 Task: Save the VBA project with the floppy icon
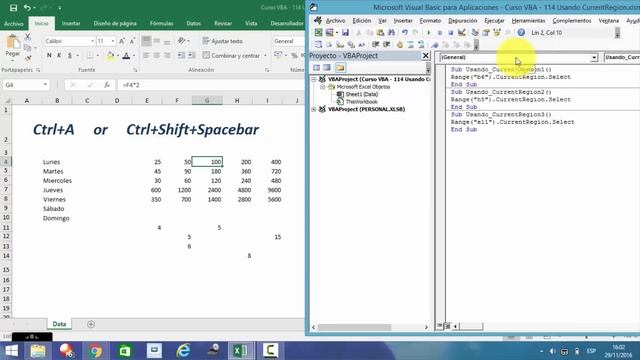[x=345, y=33]
